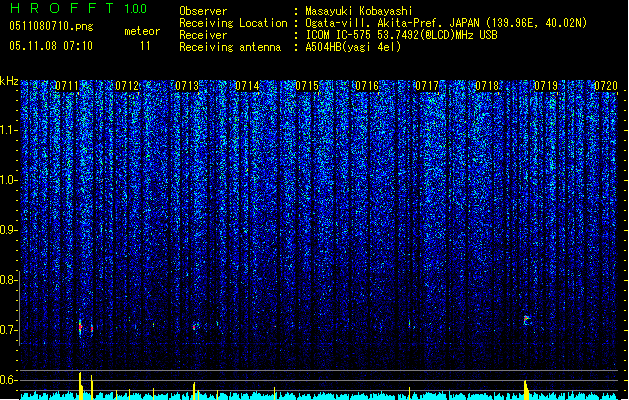Click the 0713 time marker
Viewport: 629px width, 400px height.
(x=187, y=86)
